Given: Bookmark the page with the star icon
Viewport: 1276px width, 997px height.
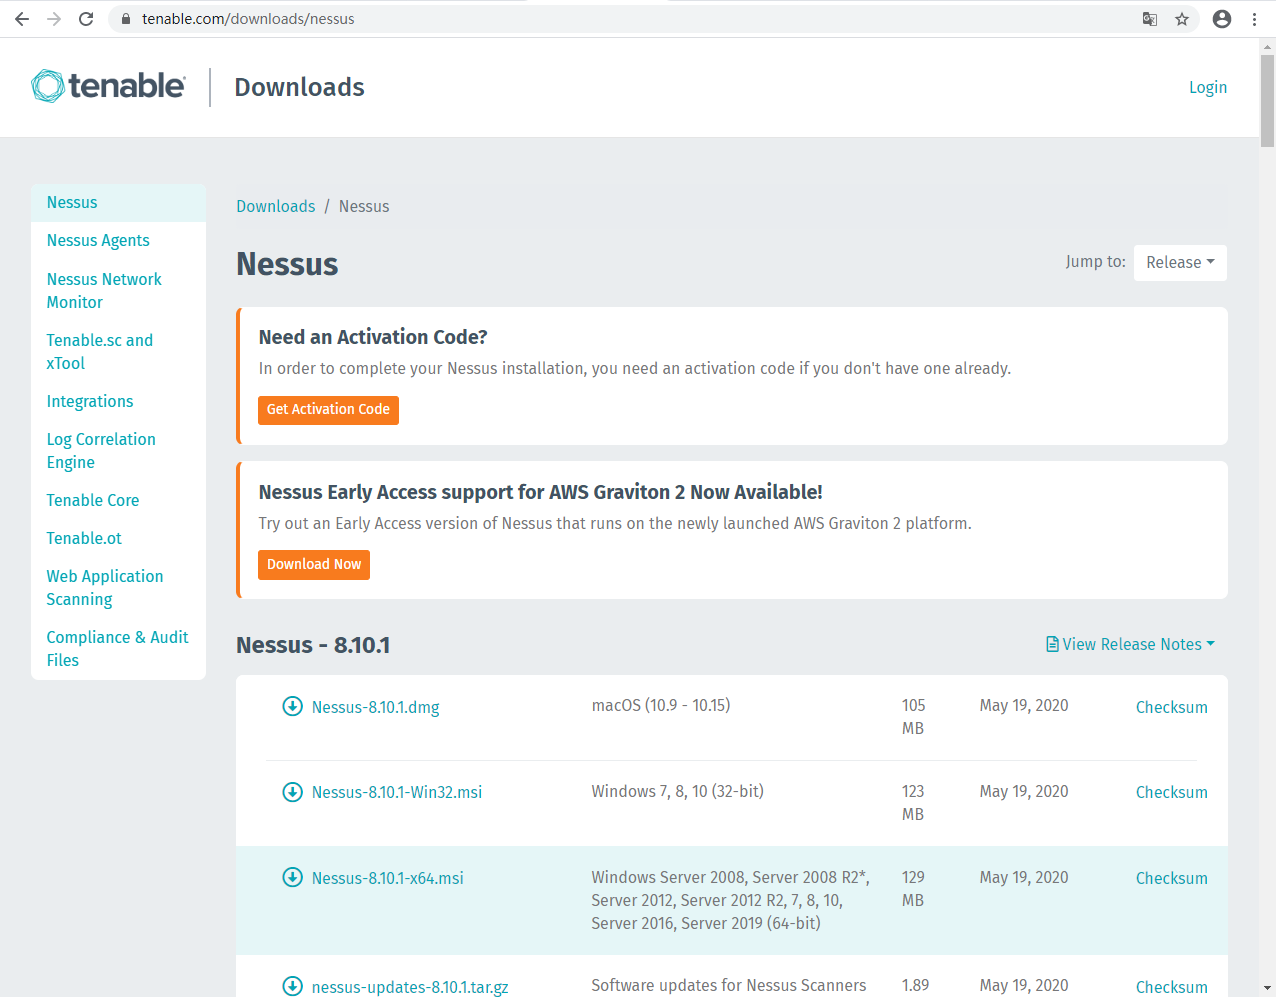Looking at the screenshot, I should tap(1182, 18).
